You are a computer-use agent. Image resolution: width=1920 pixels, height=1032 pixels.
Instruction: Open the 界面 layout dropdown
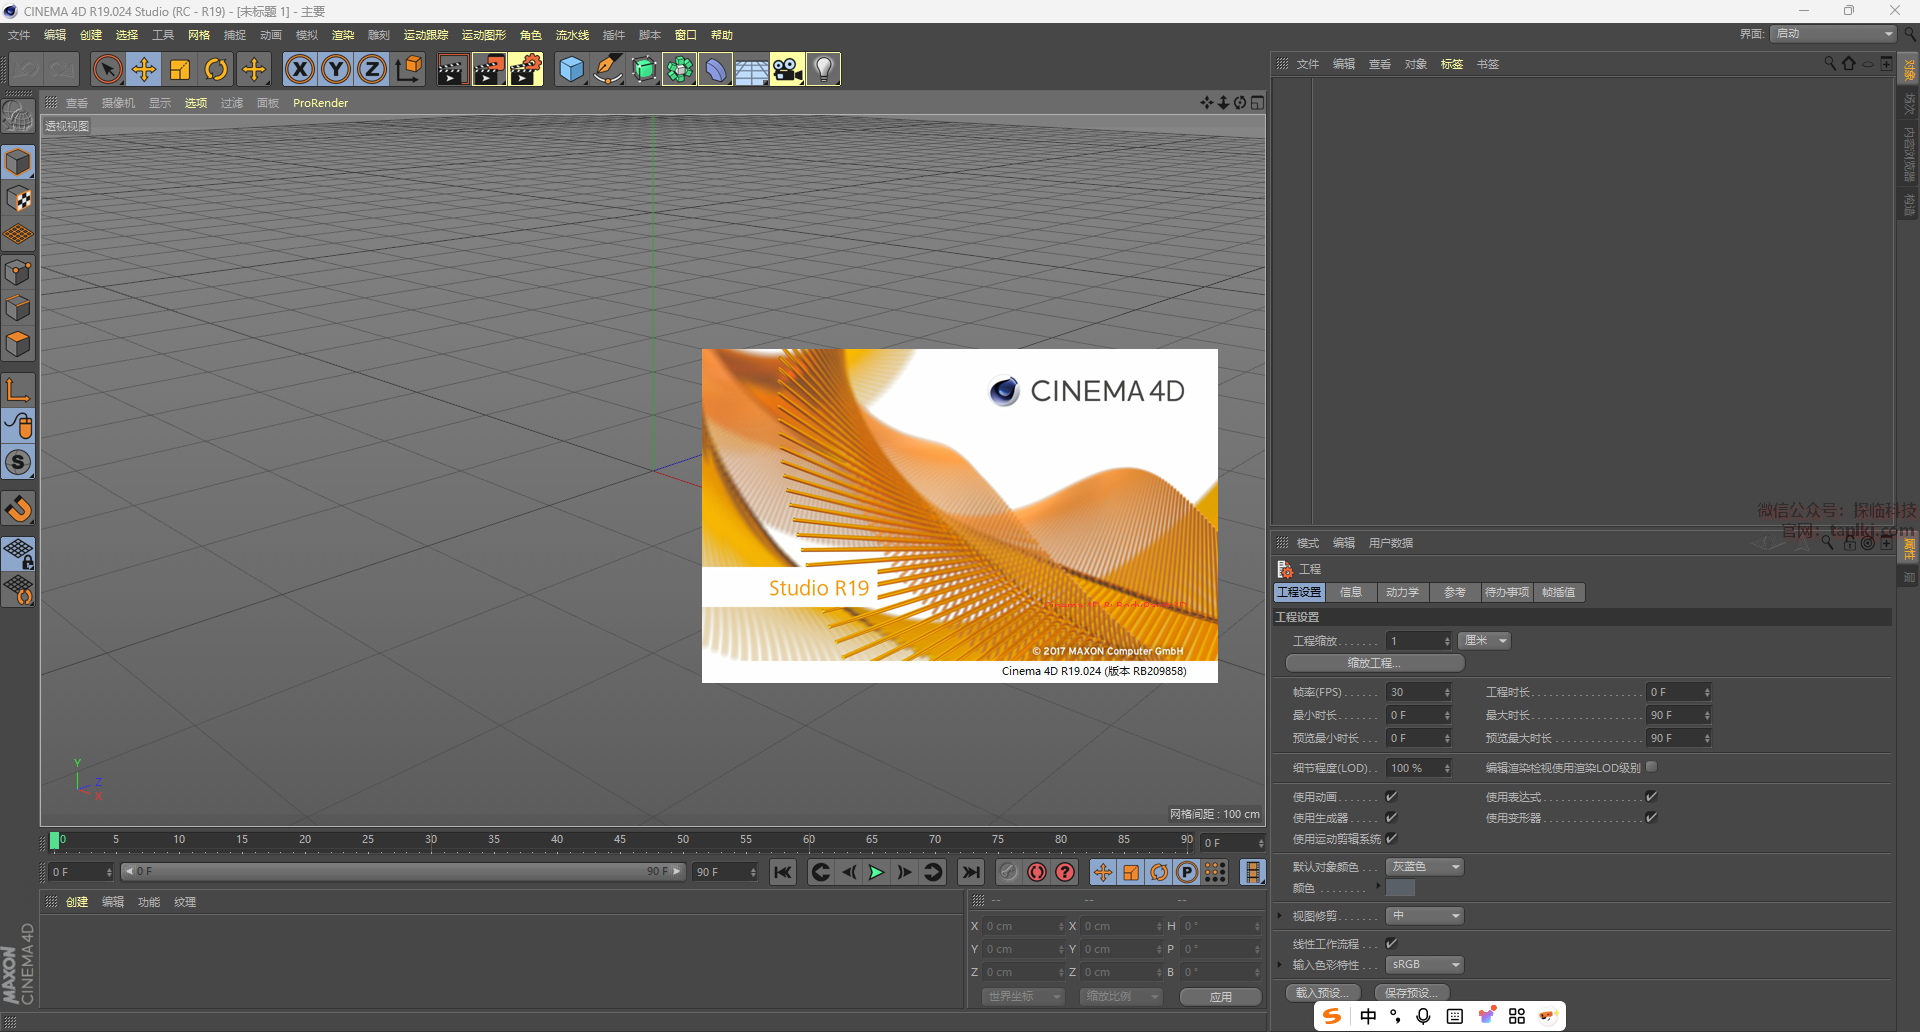(x=1834, y=34)
